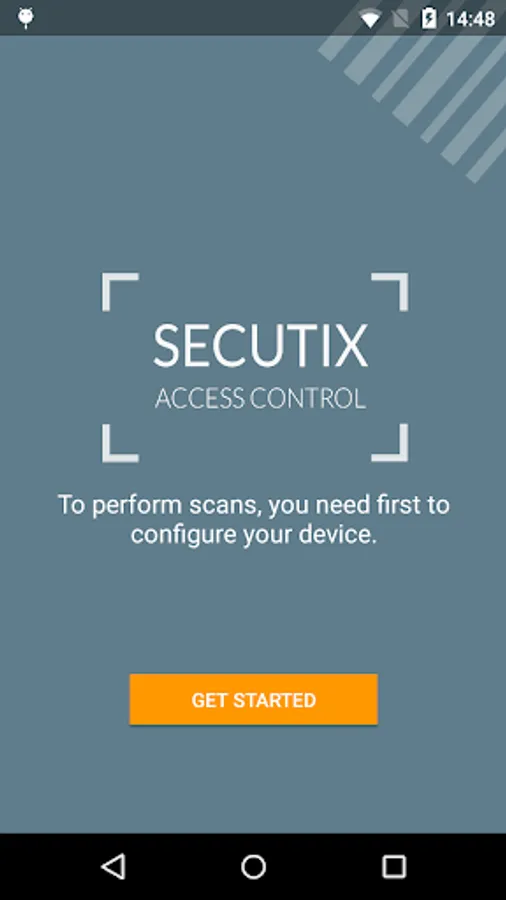The height and width of the screenshot is (900, 506).
Task: Tap the bottom-right scan frame corner bracket
Action: pos(390,443)
